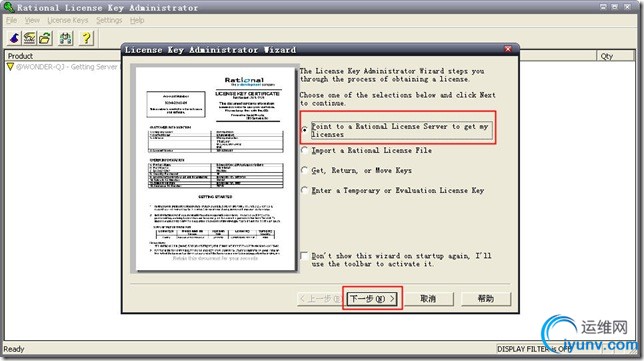Click the yellow triangle icon beside WONDER-QJ

10,67
